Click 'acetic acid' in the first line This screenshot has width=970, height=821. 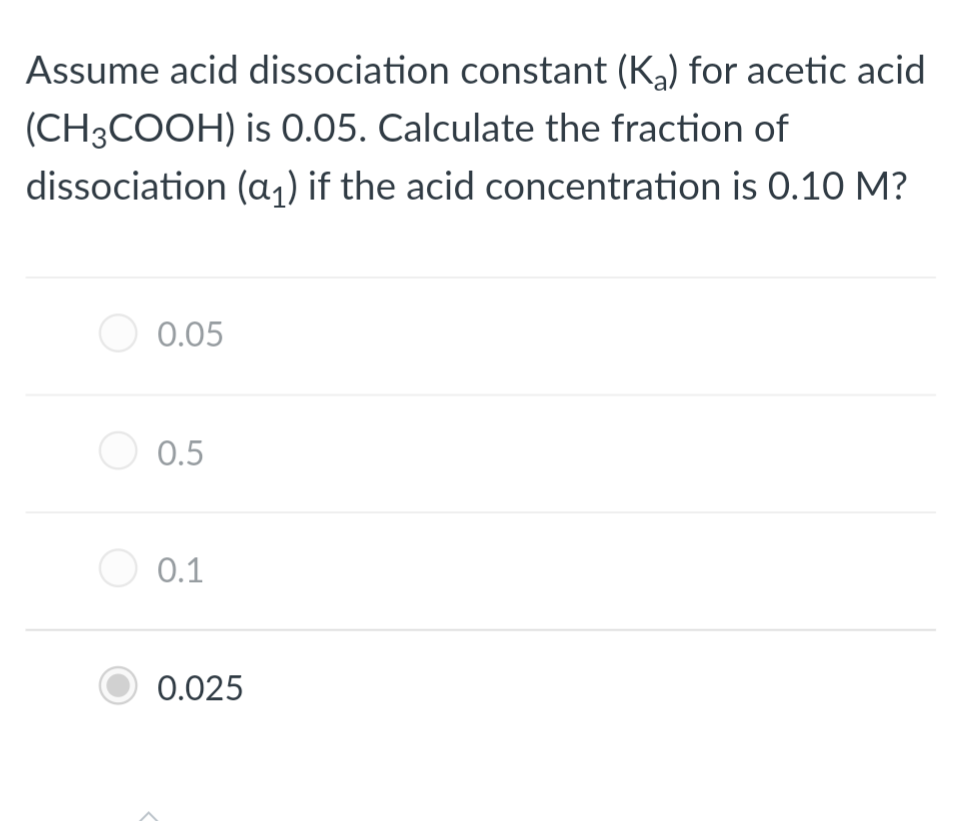pos(836,71)
